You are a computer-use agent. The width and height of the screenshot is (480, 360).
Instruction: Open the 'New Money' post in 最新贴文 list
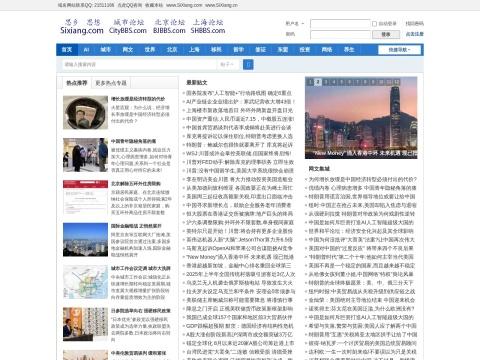tap(240, 257)
